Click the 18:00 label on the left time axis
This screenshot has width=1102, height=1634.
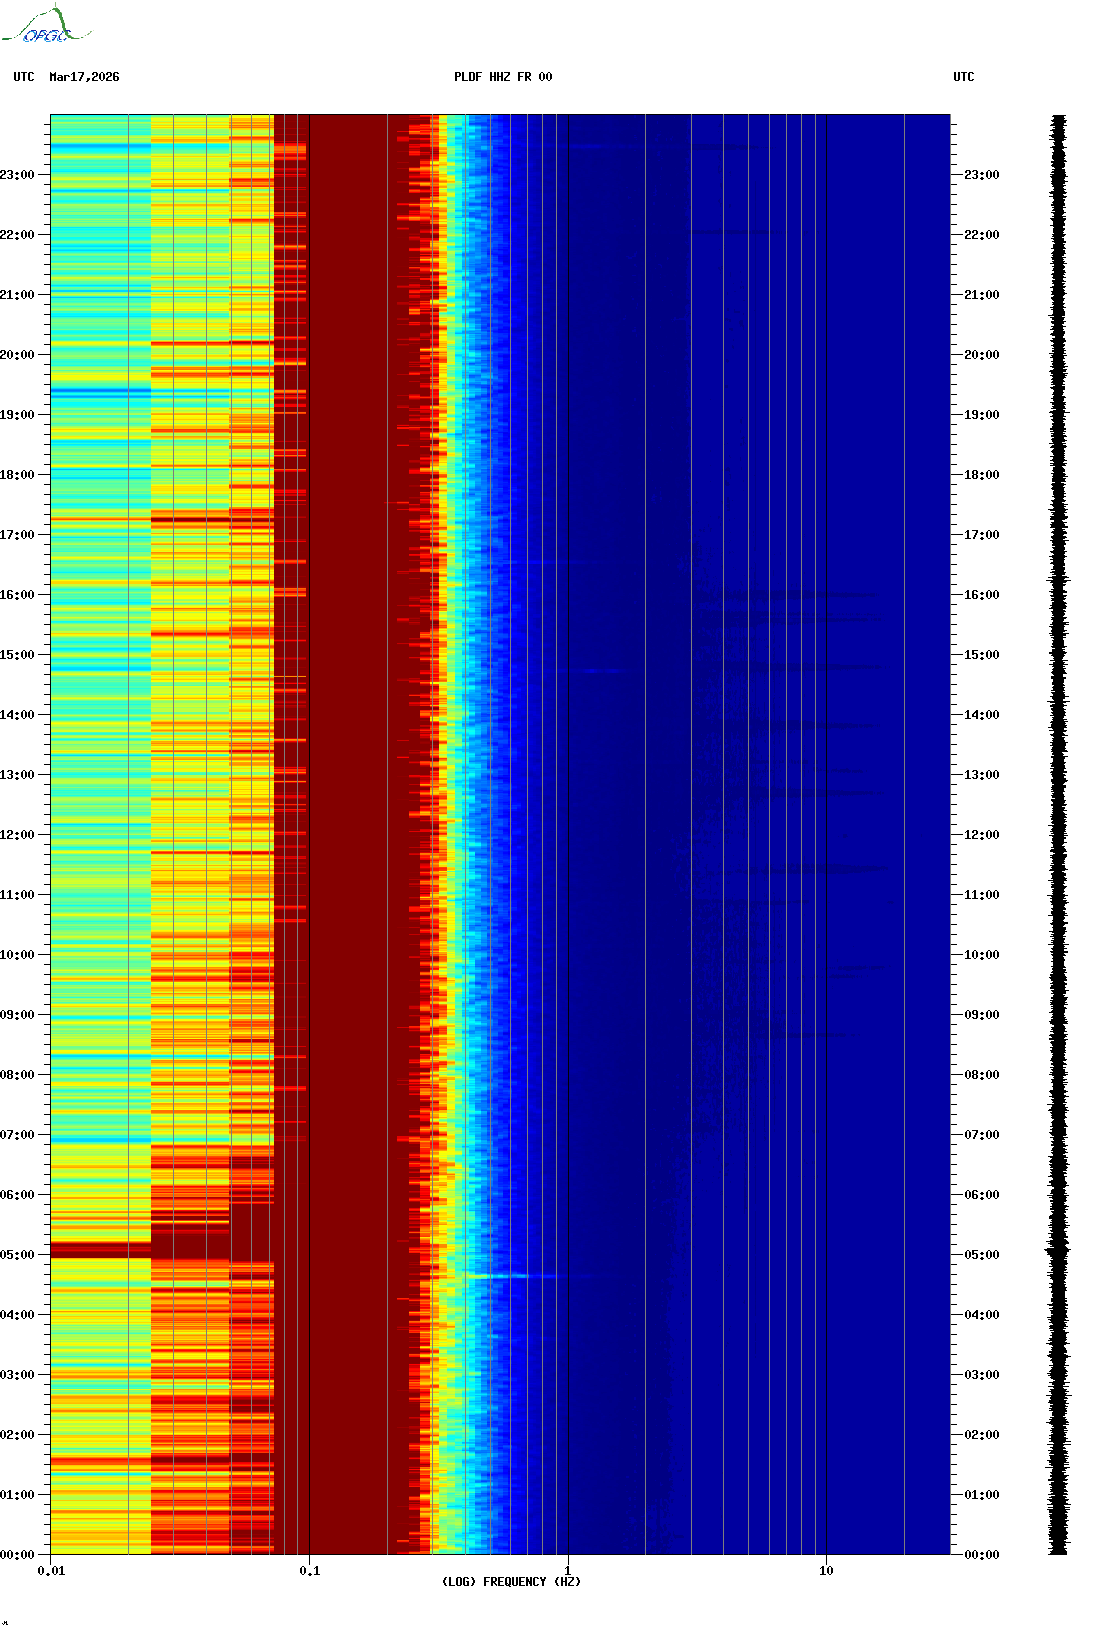[17, 475]
